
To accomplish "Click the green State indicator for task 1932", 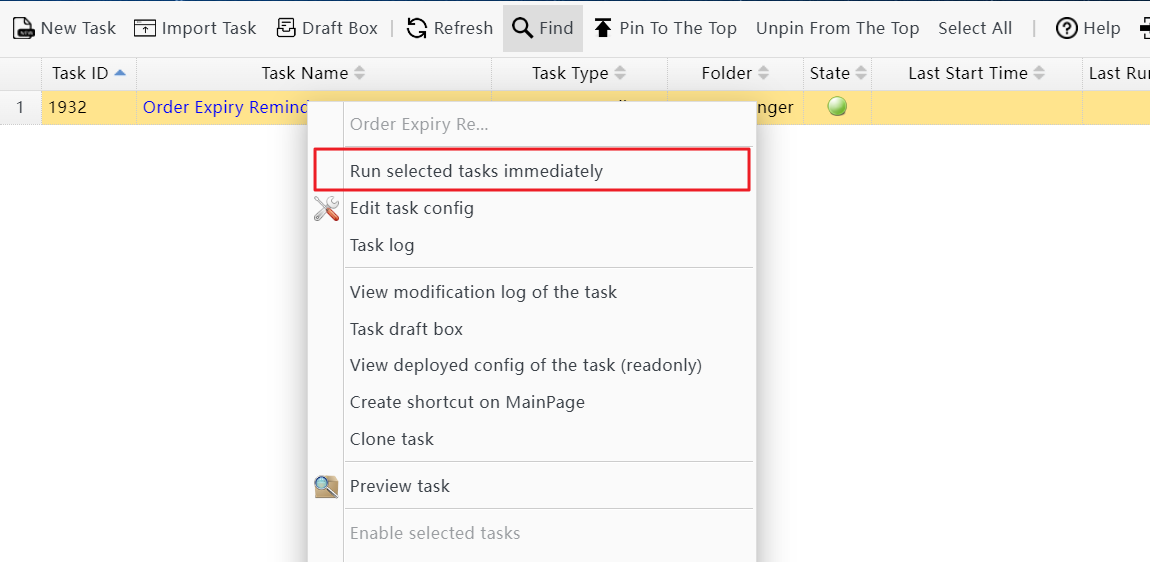I will [838, 107].
